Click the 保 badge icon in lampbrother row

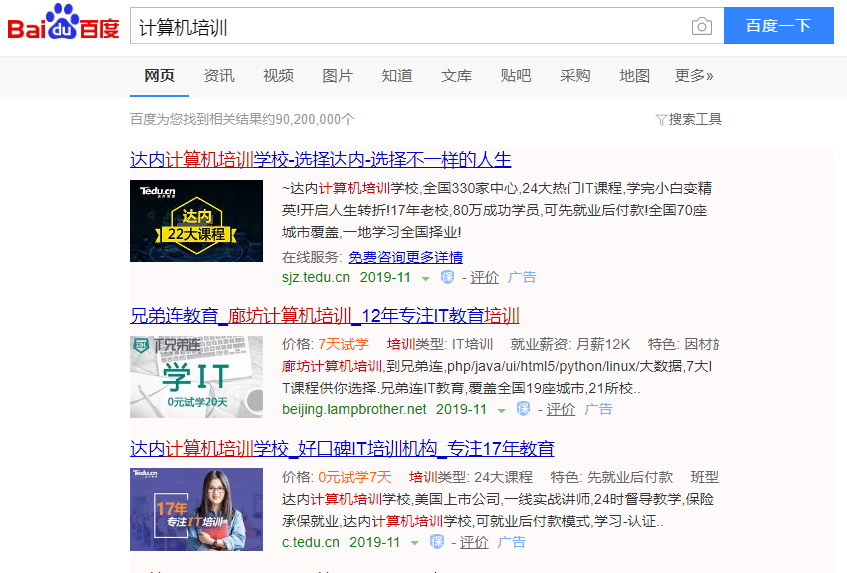[x=523, y=409]
